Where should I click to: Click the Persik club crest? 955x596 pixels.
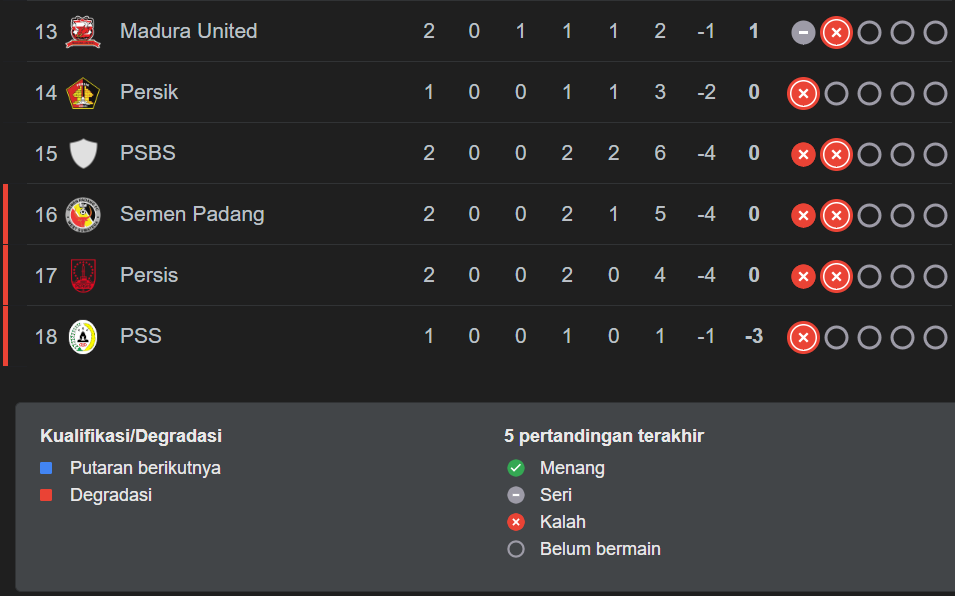point(82,93)
